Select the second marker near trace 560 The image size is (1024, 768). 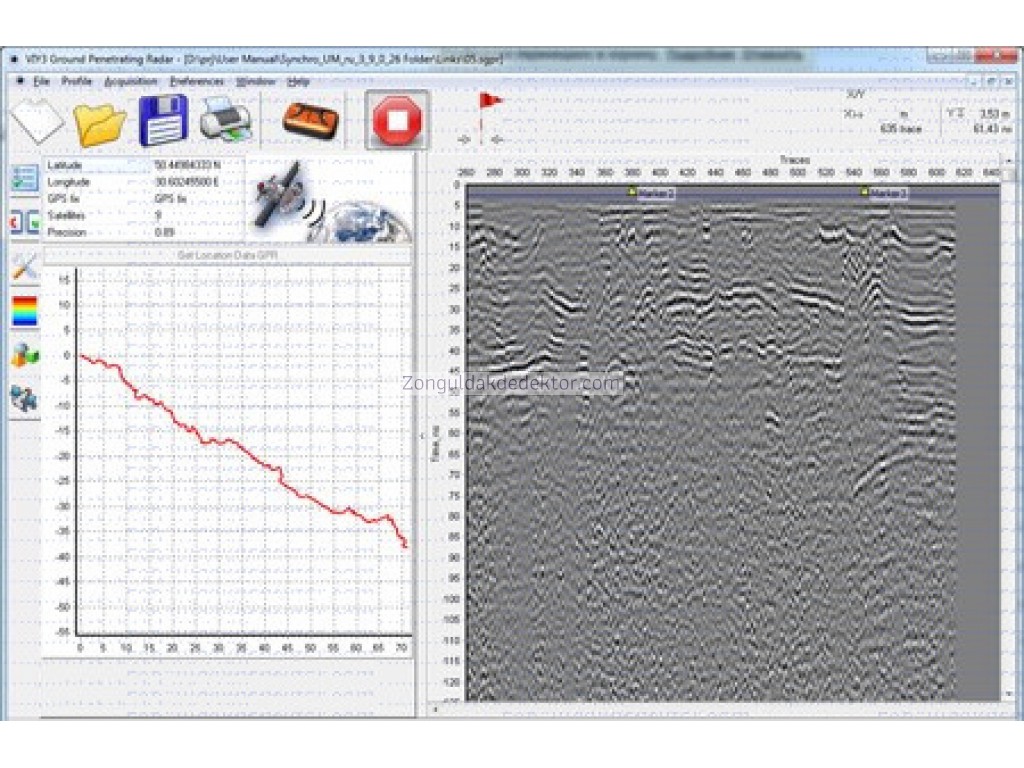point(884,193)
